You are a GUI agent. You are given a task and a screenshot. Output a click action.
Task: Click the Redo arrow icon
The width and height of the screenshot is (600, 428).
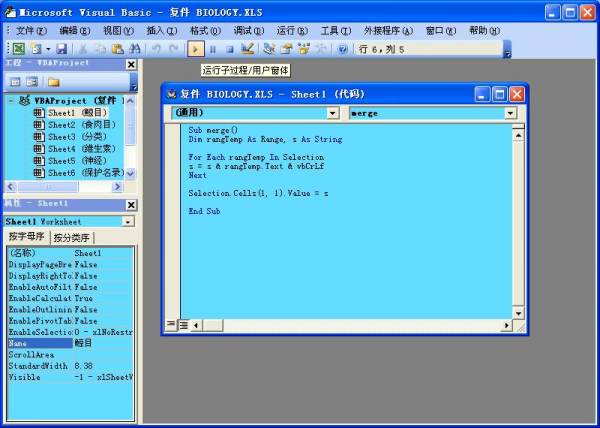click(173, 49)
